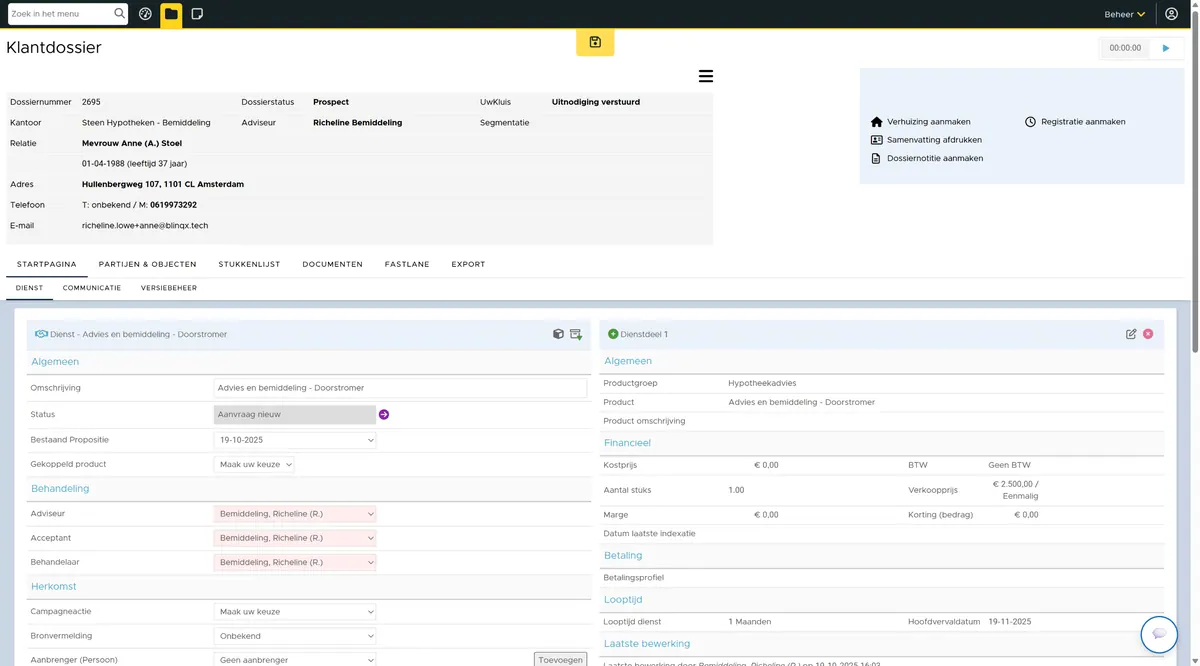Click the Aanvraag nieuw status field
Screen dimensions: 1200x666
point(295,414)
